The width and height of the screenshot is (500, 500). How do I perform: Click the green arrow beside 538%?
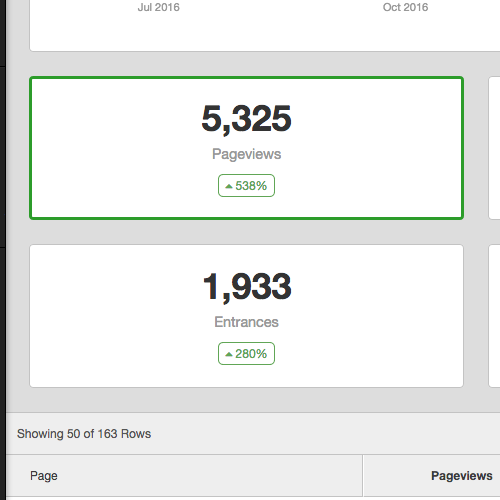[229, 186]
